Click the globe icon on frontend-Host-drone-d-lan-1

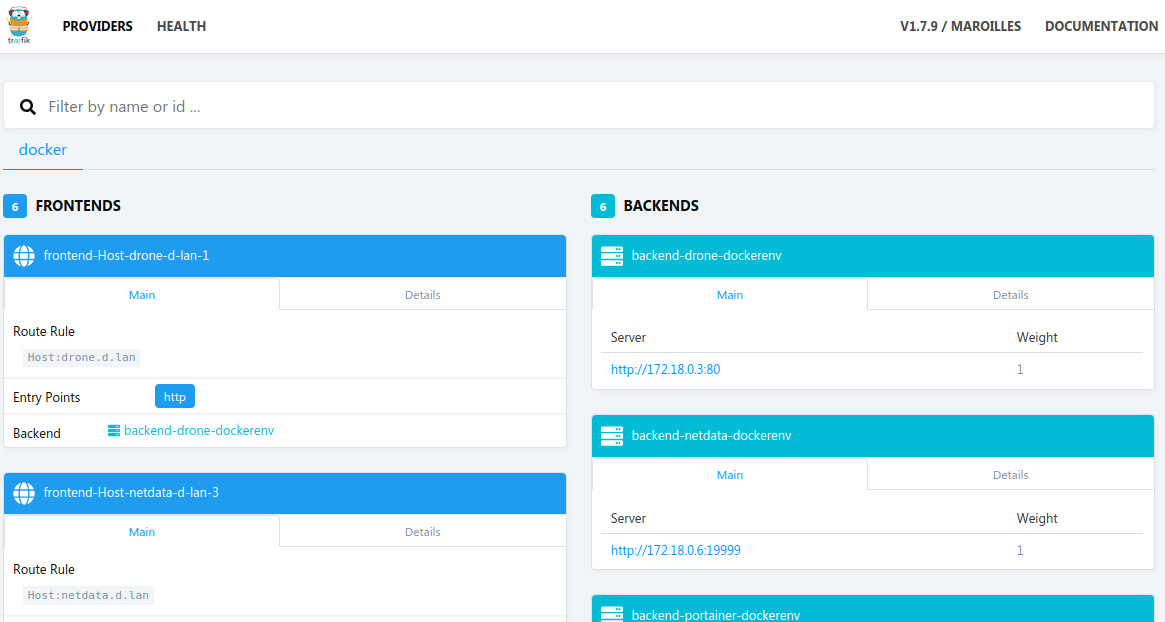tap(24, 255)
